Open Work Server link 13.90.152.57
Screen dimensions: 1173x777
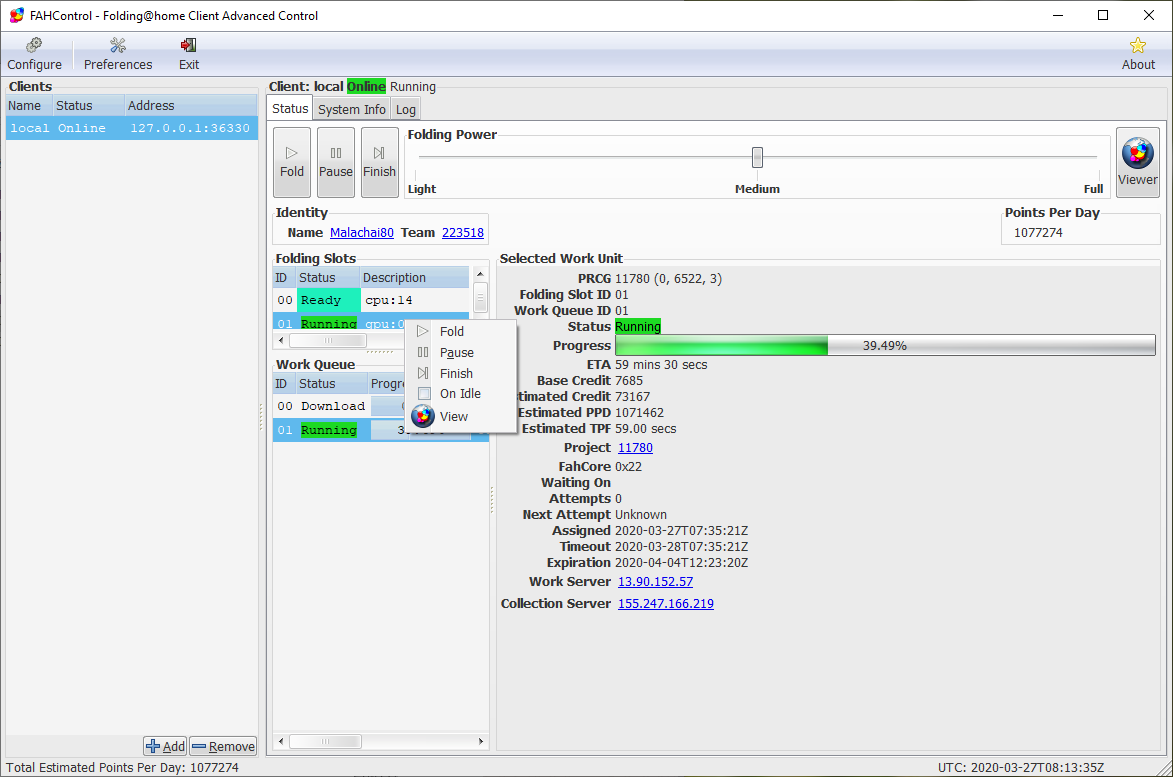(655, 582)
